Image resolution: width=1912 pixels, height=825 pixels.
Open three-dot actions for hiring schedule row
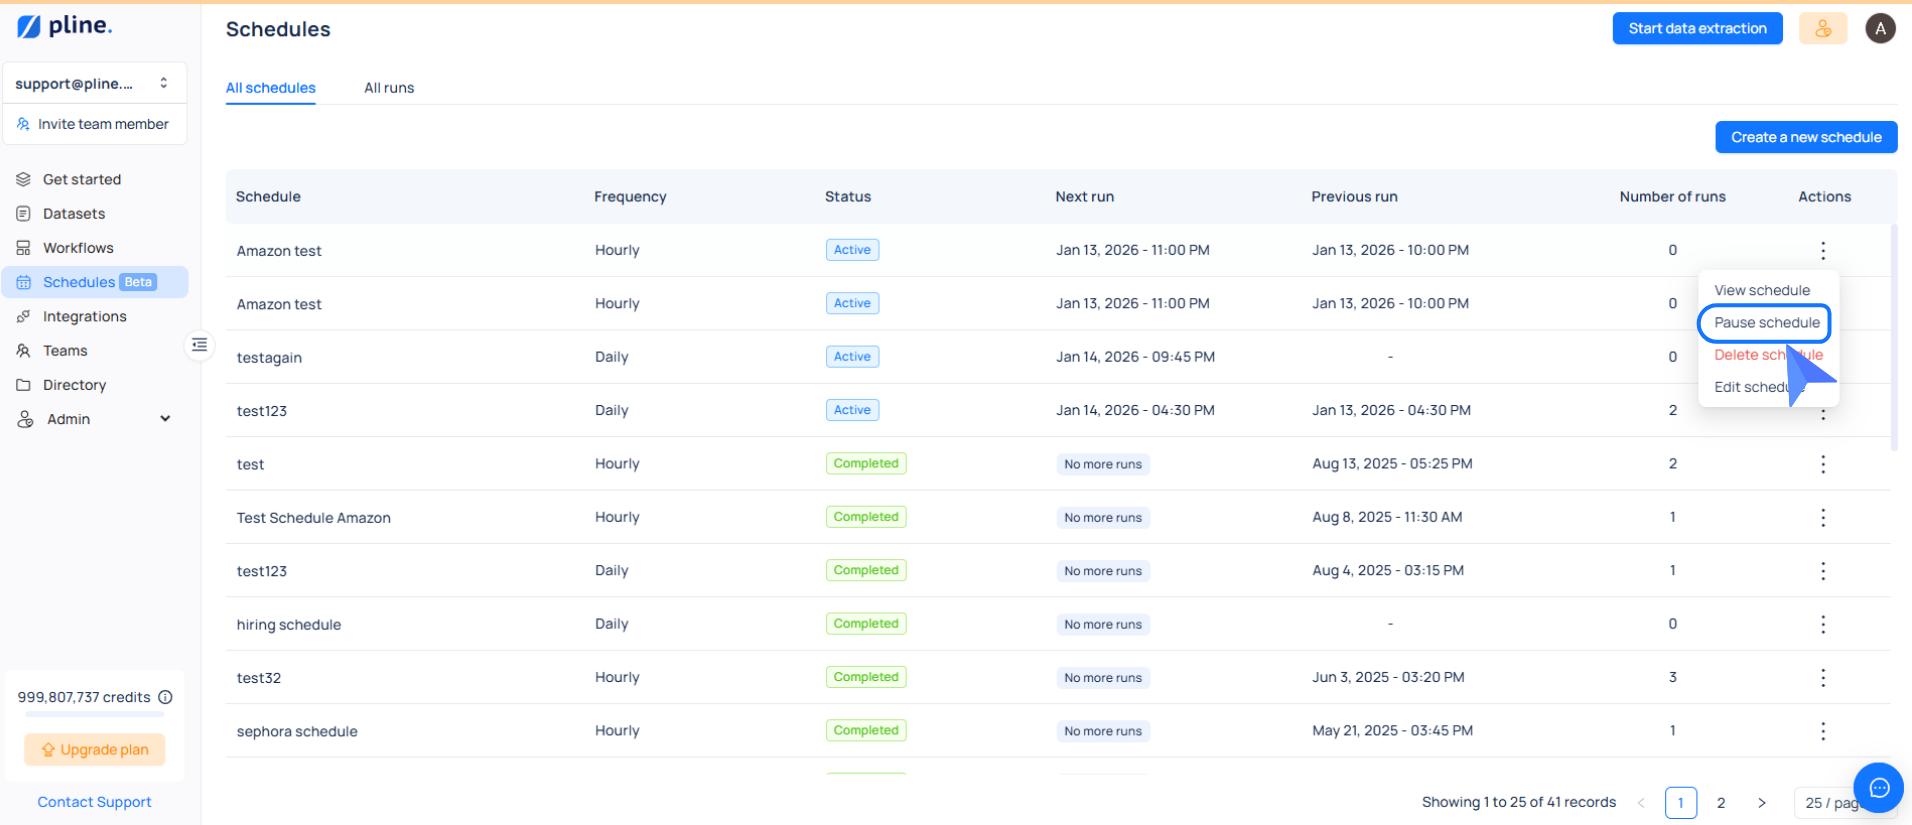(1823, 624)
